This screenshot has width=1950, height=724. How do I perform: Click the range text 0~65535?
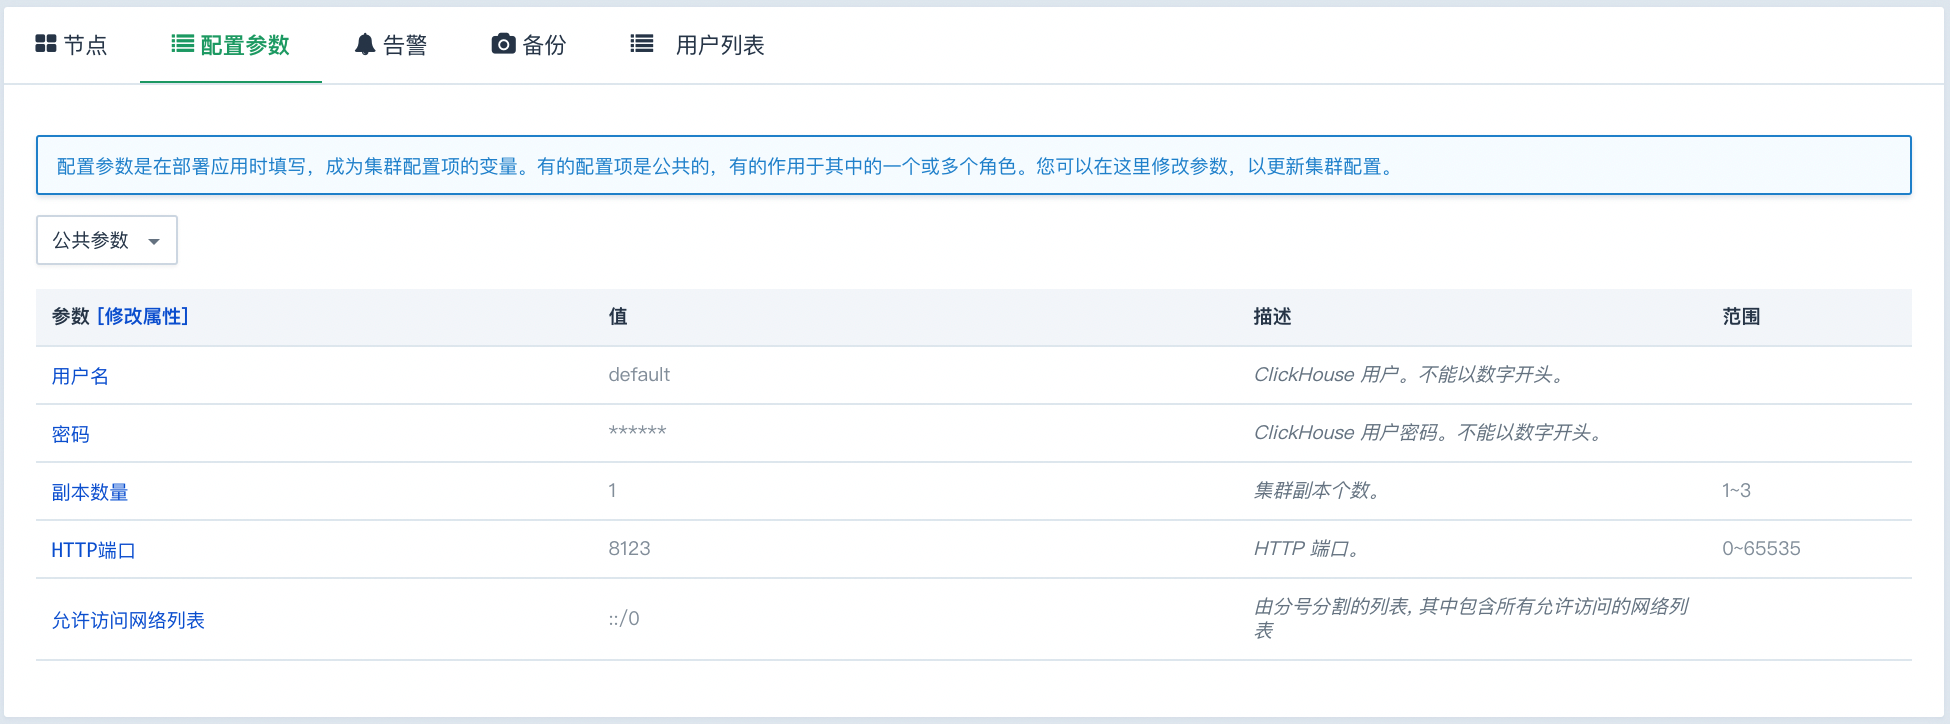coord(1761,549)
